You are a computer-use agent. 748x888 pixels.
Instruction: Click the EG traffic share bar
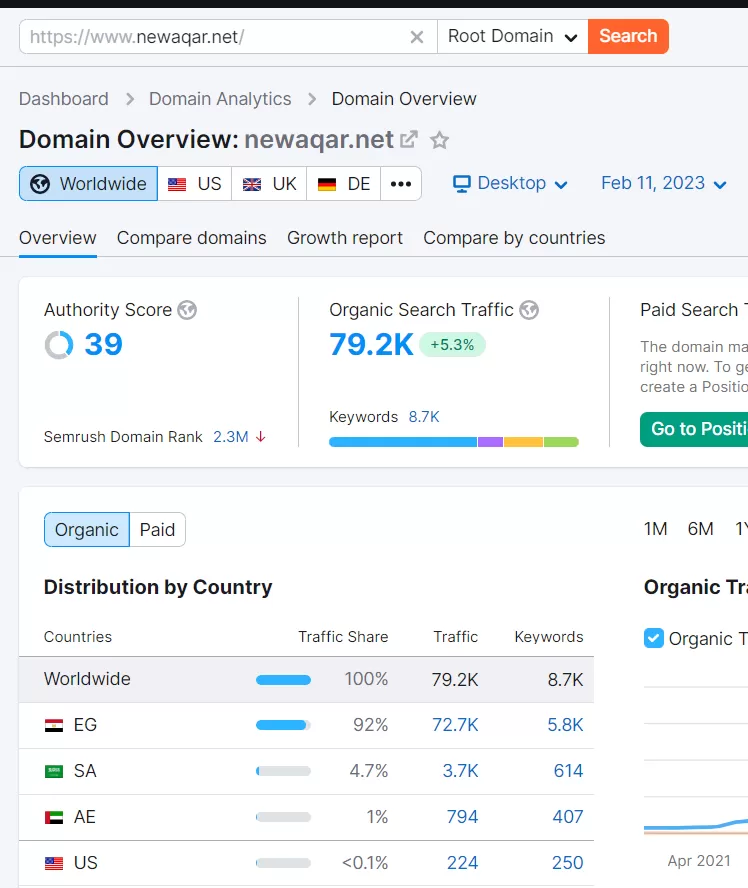283,725
